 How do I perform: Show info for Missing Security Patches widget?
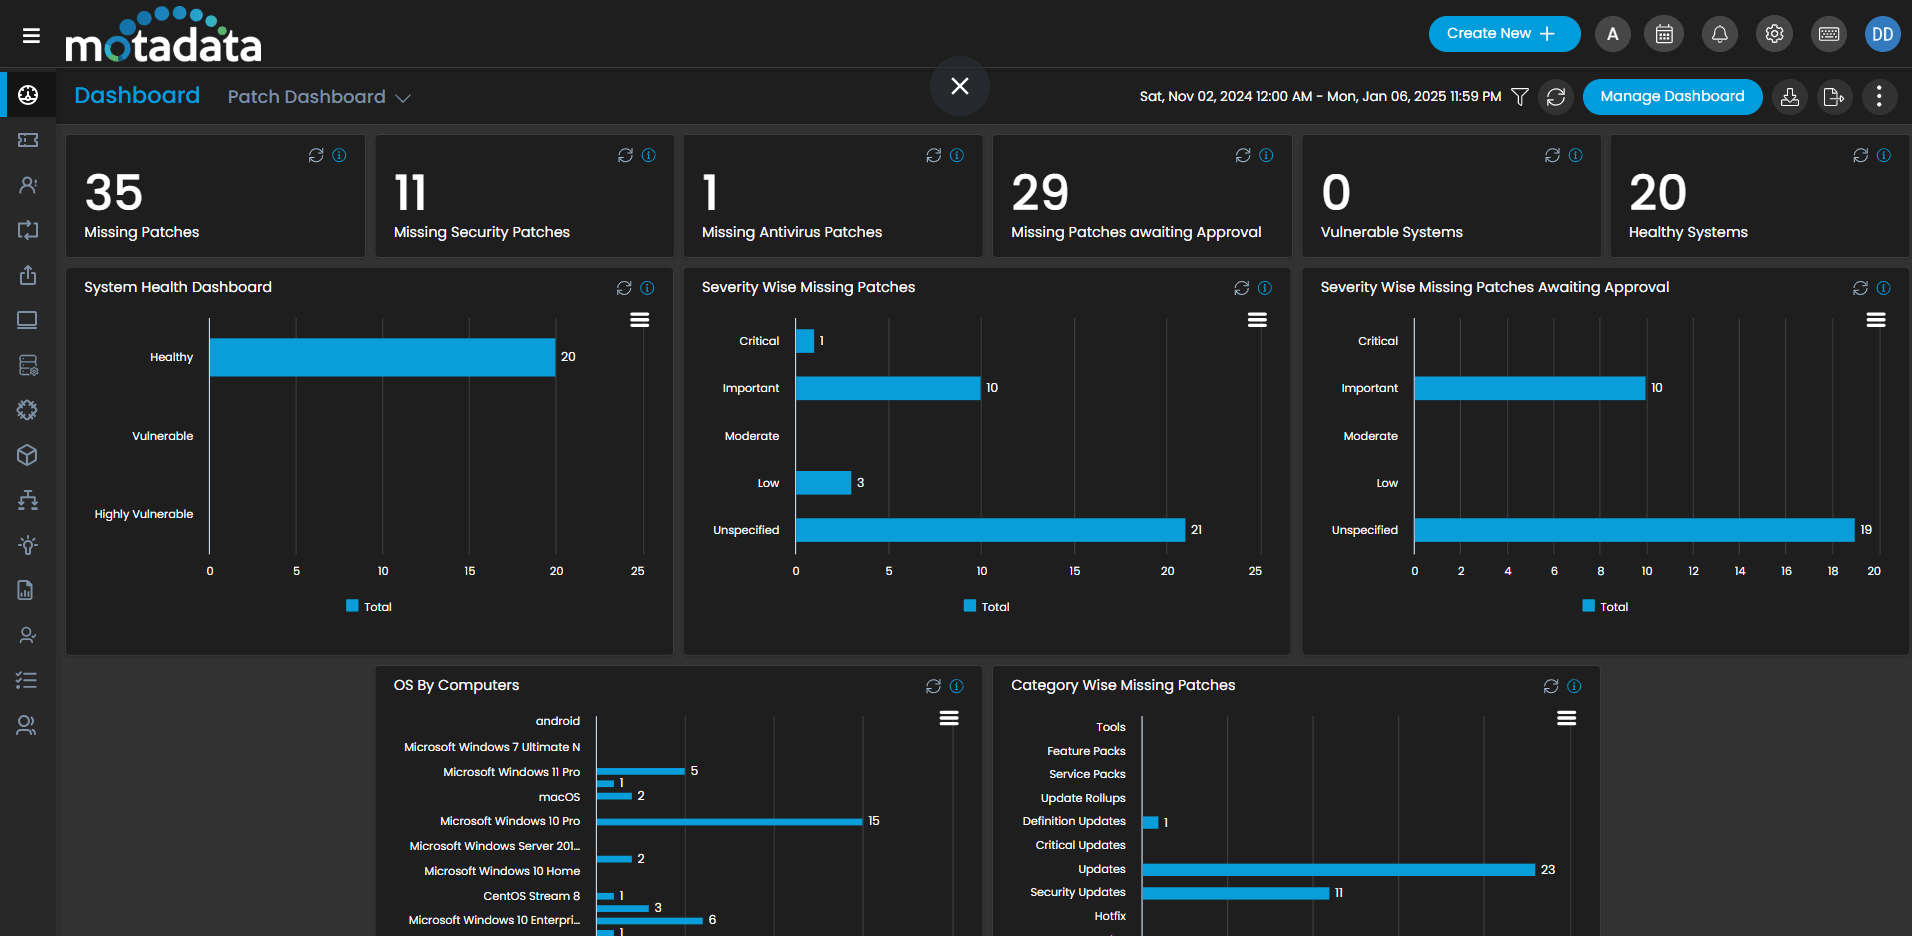coord(649,155)
